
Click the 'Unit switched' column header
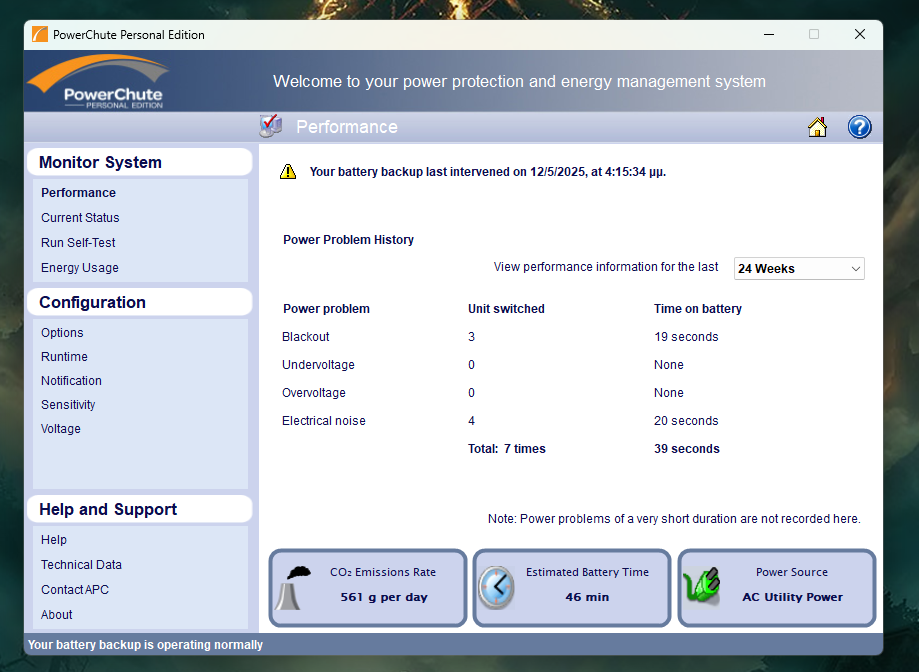[x=506, y=309]
